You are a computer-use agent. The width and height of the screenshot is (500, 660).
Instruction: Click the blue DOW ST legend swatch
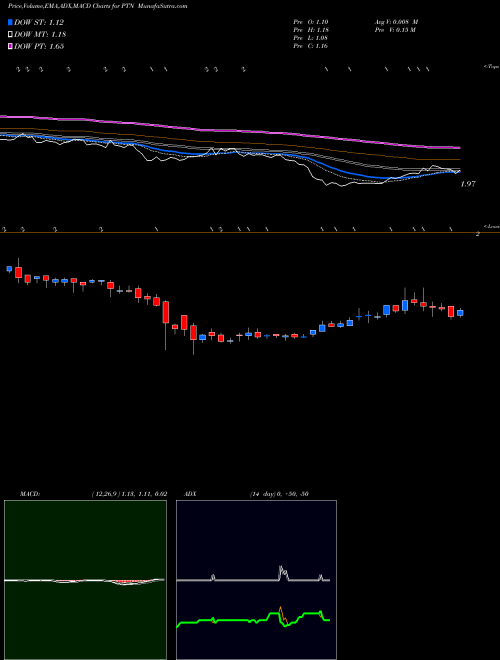11,22
